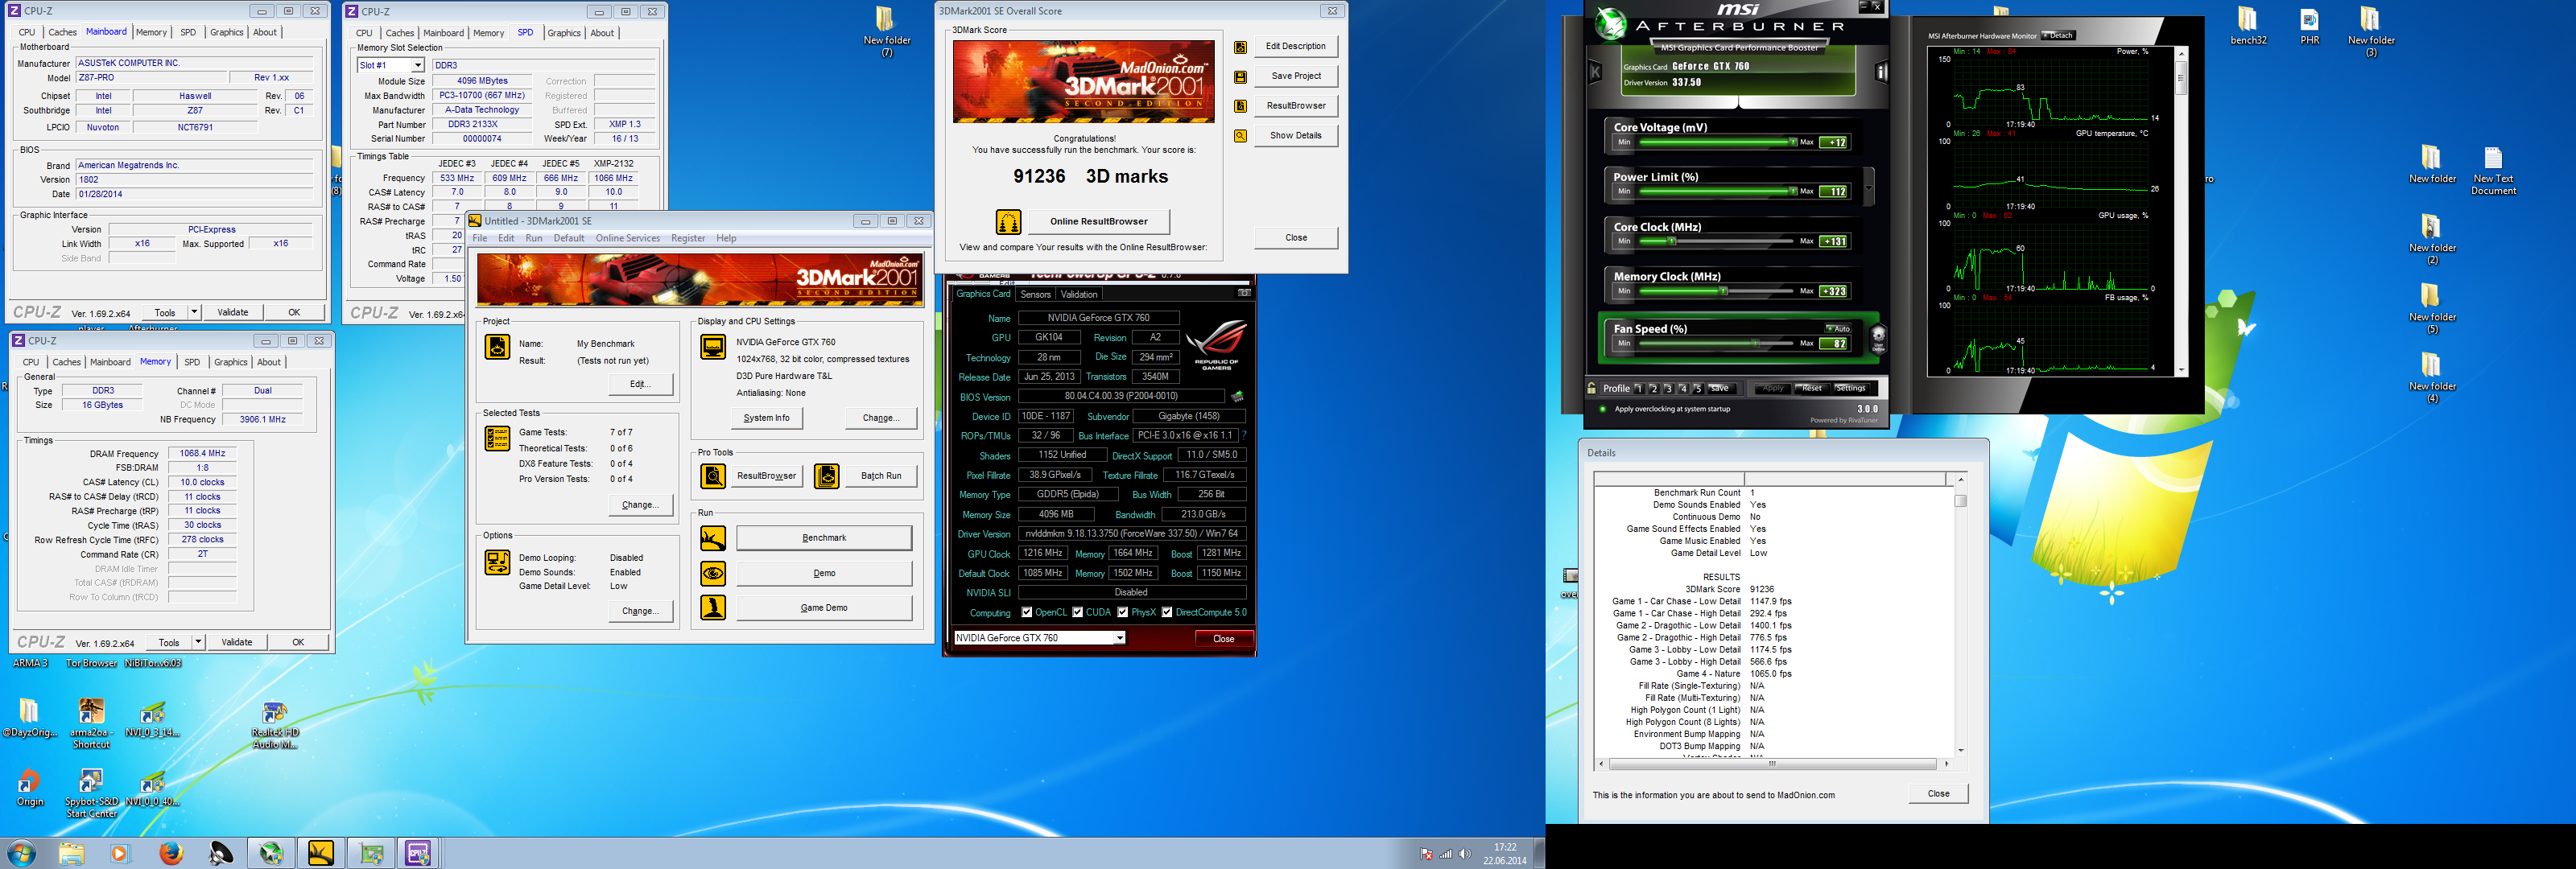Click the System Info button
Screen dimensions: 2576x869
coord(767,418)
